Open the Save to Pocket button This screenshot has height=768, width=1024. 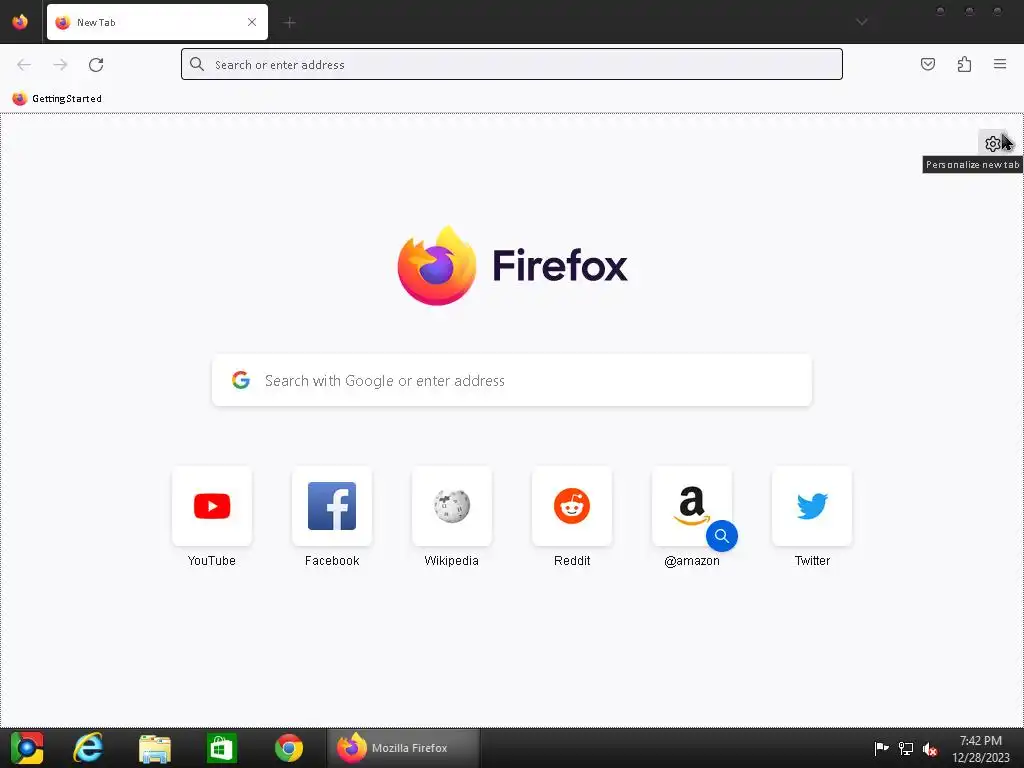tap(928, 64)
